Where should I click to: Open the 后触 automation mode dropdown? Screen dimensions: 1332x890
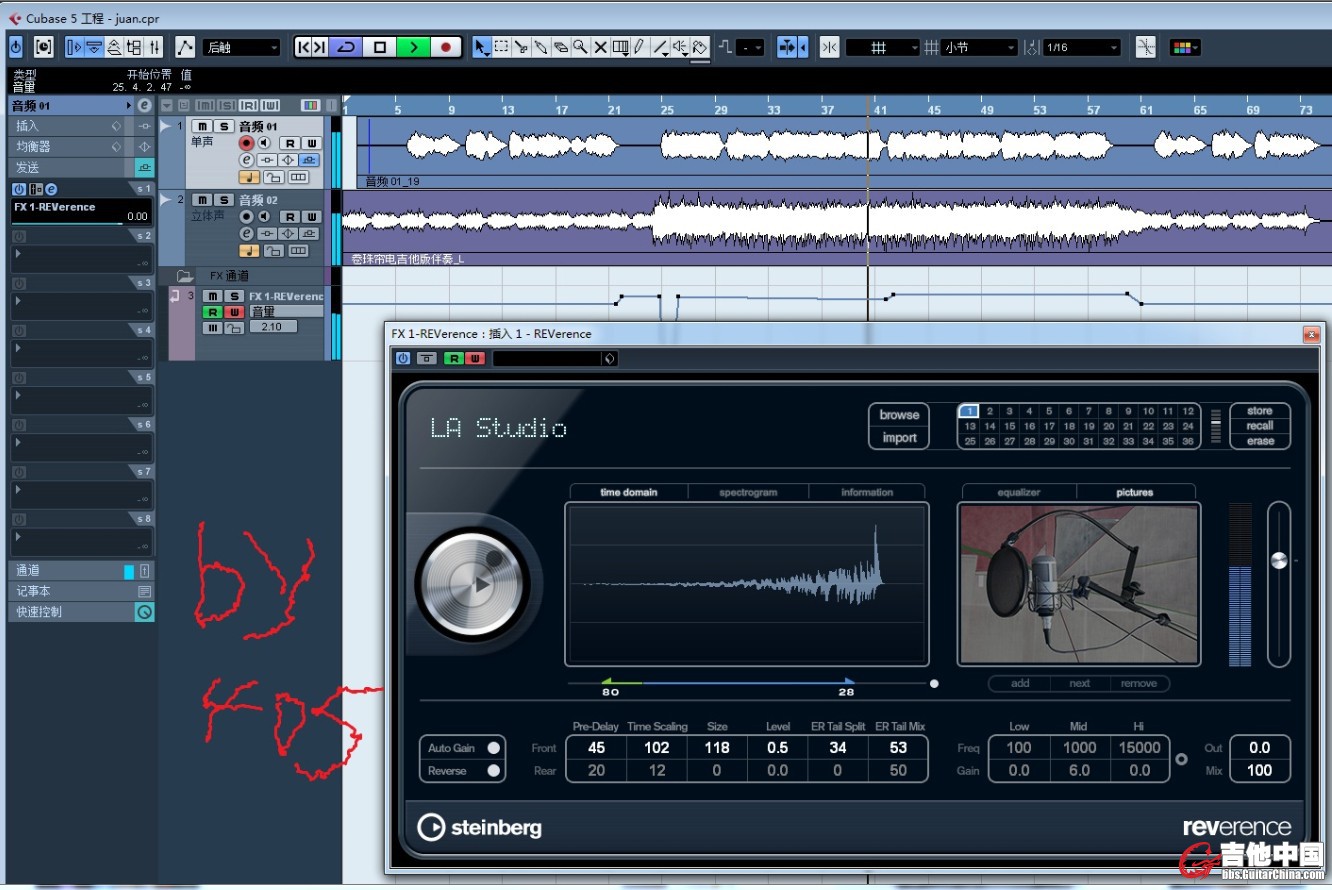(241, 47)
